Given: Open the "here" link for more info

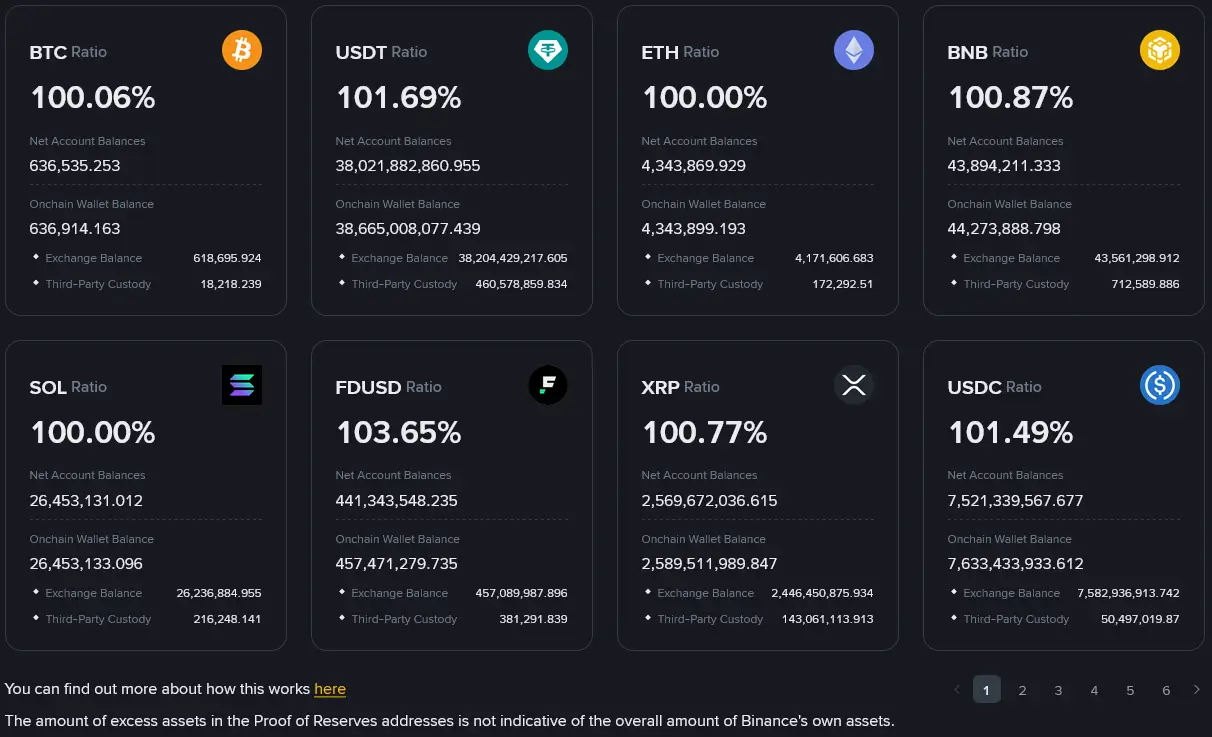Looking at the screenshot, I should pyautogui.click(x=330, y=689).
